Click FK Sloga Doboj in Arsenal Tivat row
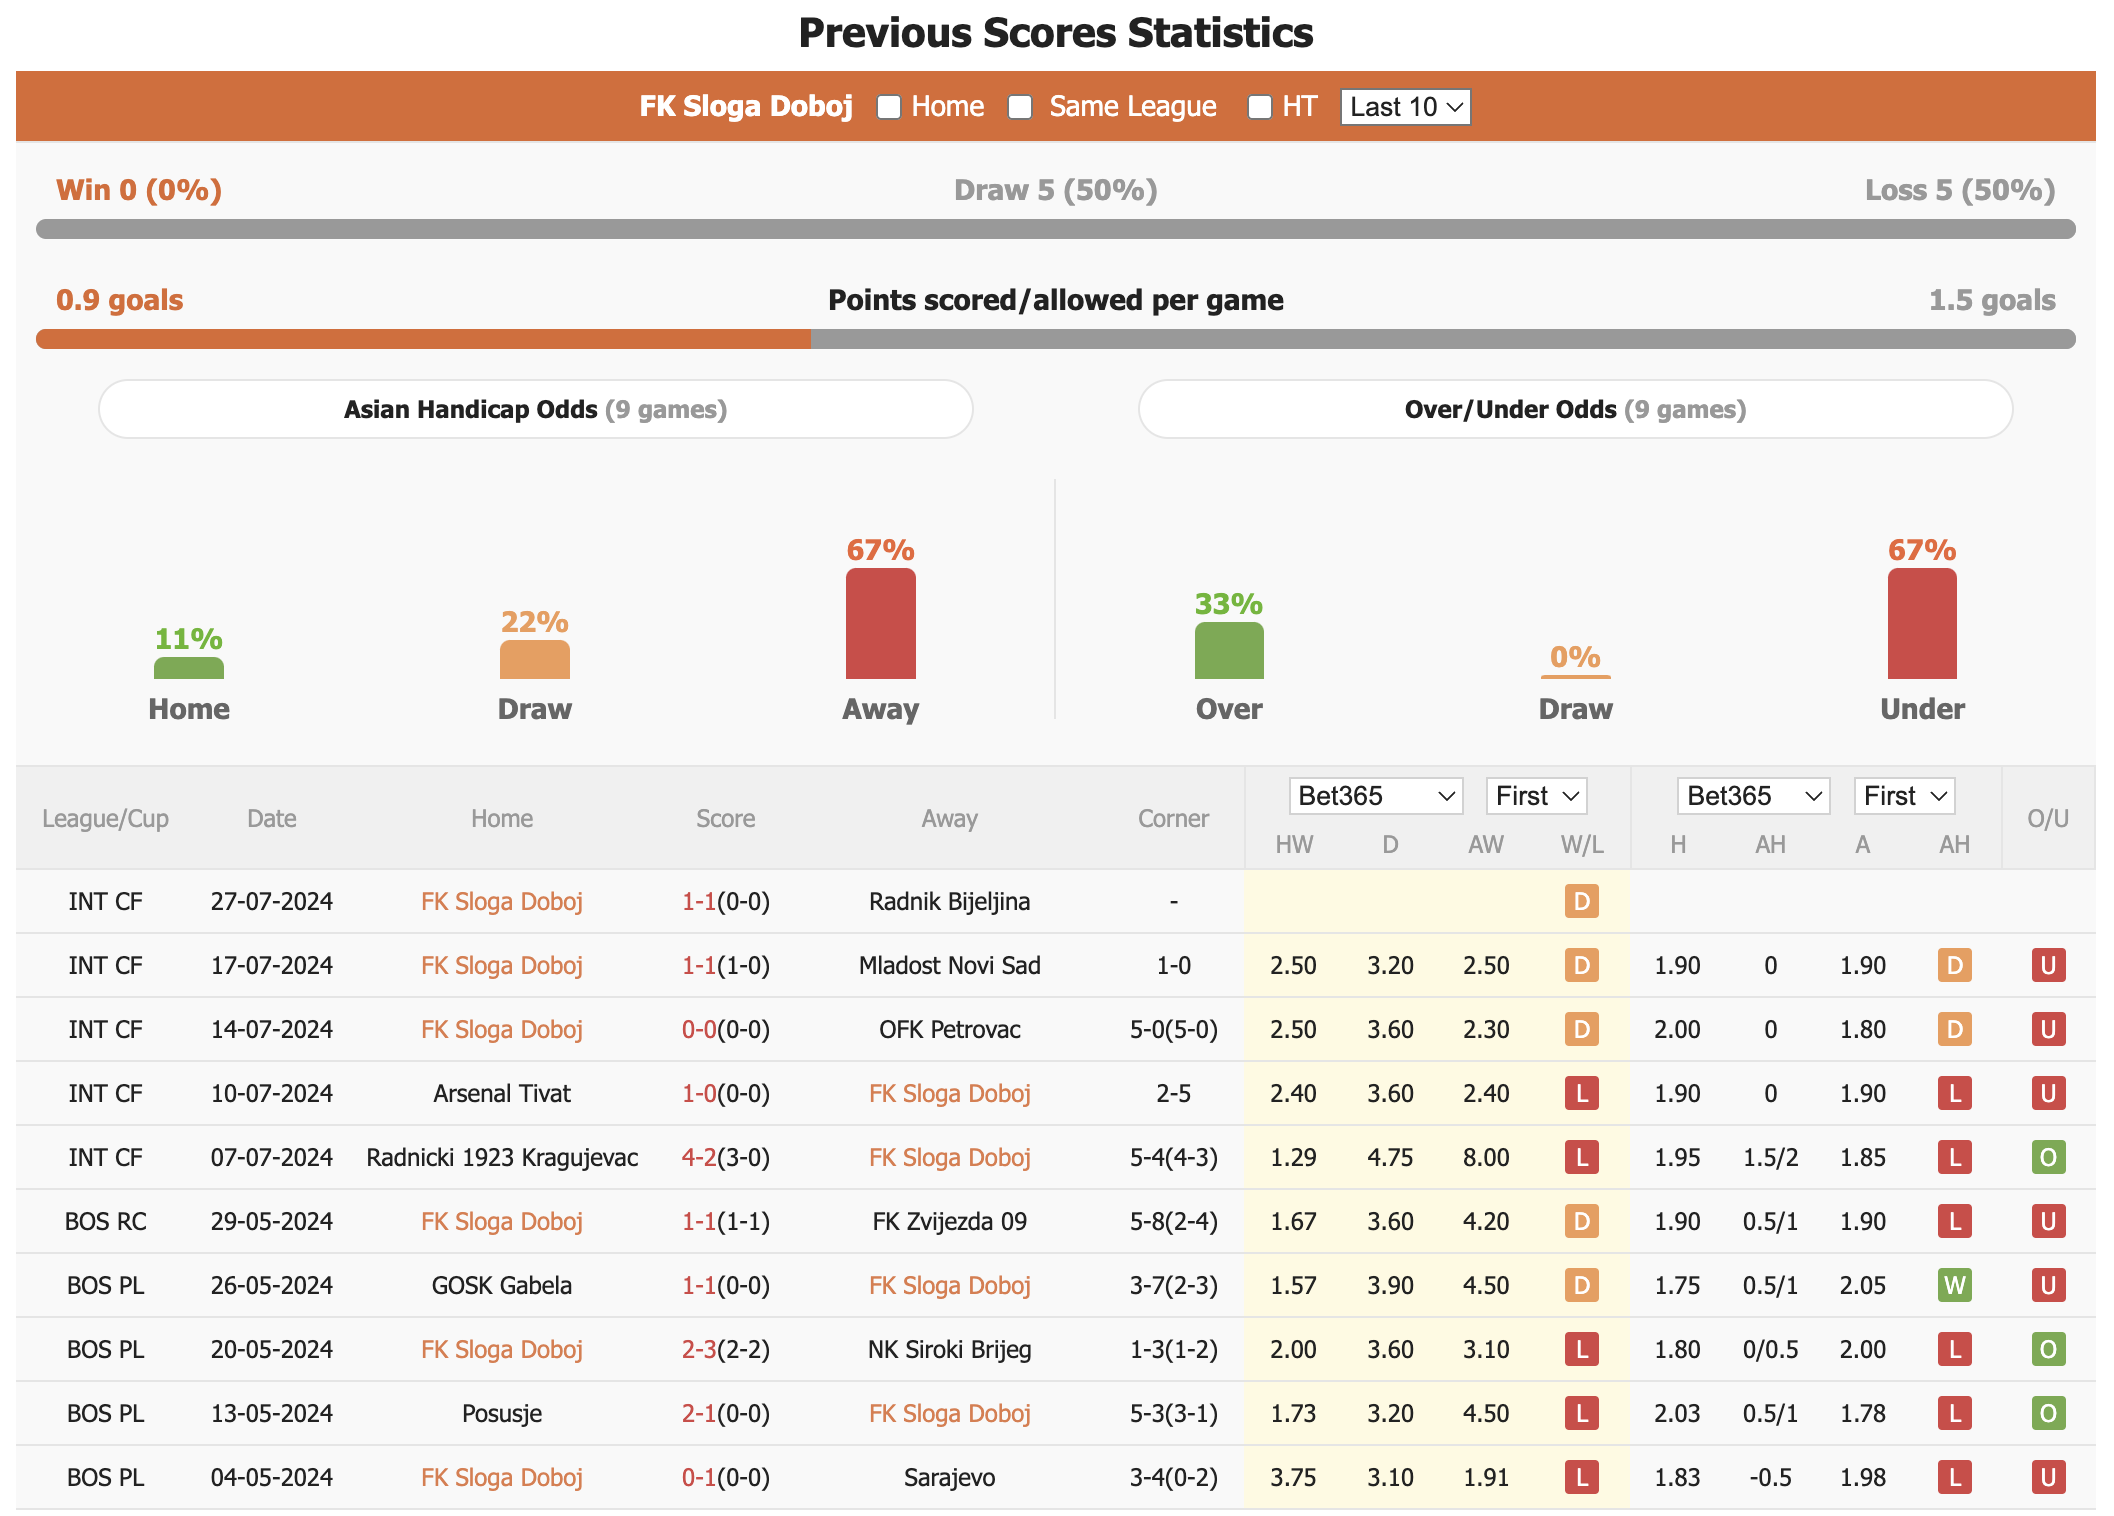The width and height of the screenshot is (2114, 1516). click(x=950, y=1093)
